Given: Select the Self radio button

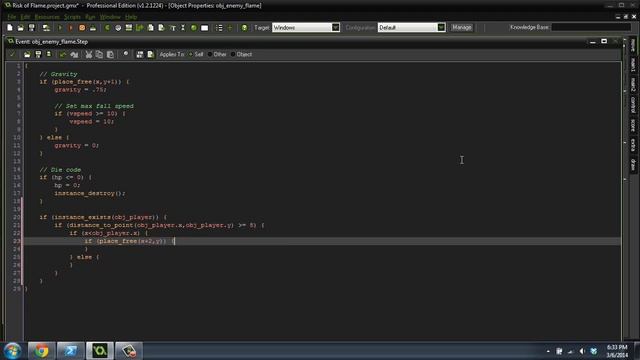Looking at the screenshot, I should point(191,54).
